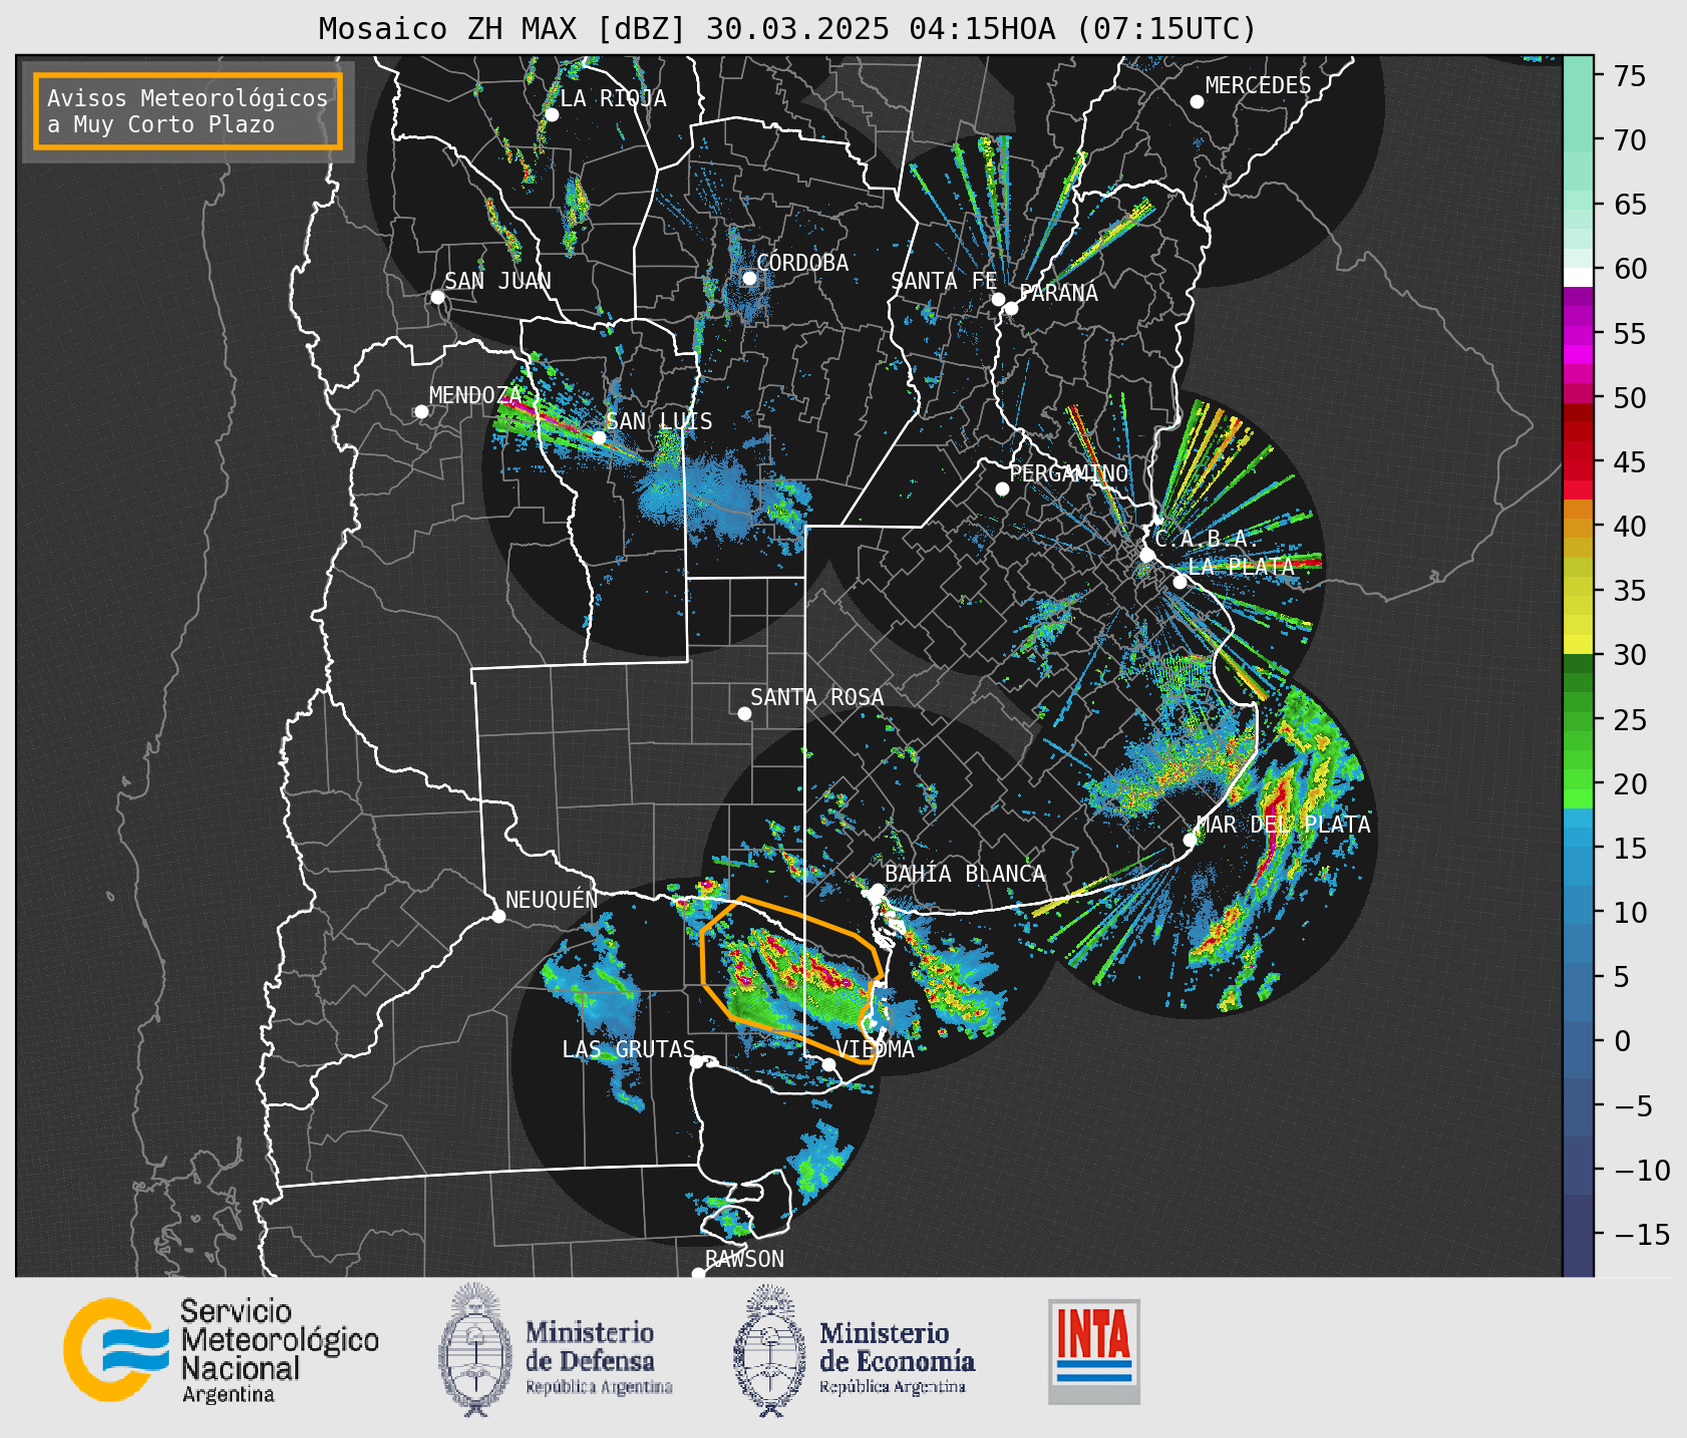This screenshot has width=1687, height=1438.
Task: Click the LA RIOJA city marker dot
Action: point(551,115)
